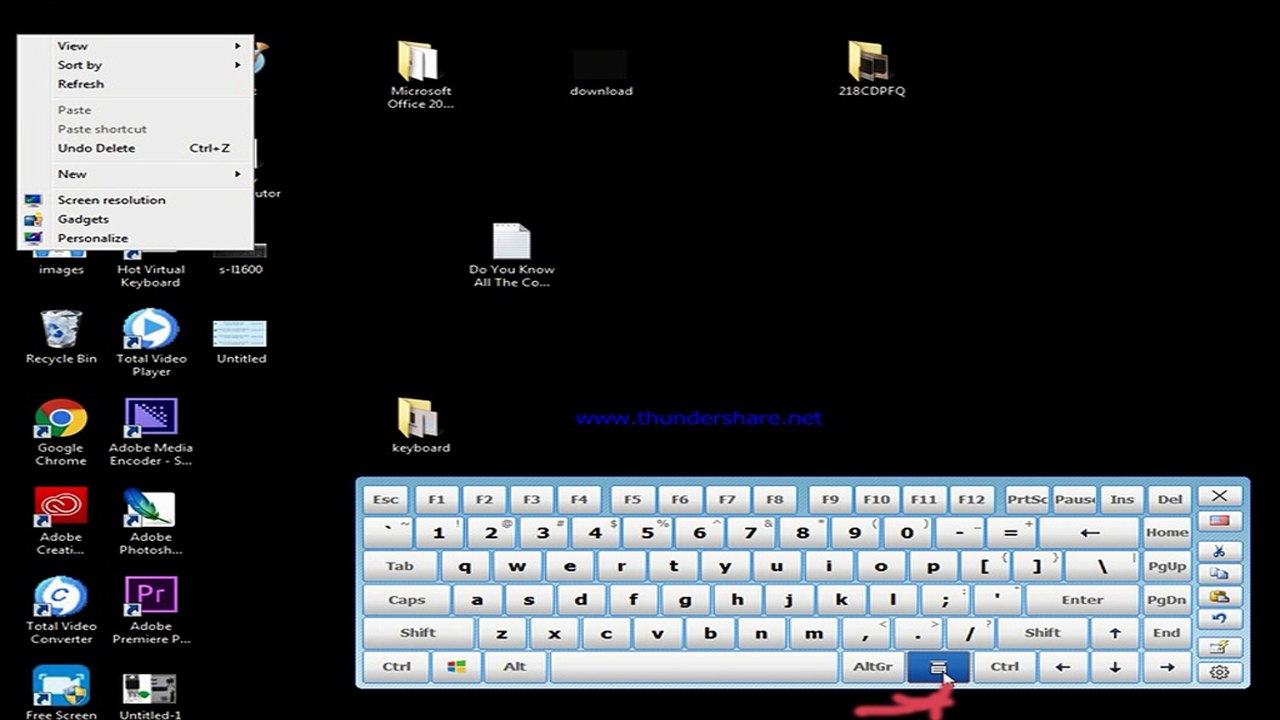Viewport: 1280px width, 720px height.
Task: Switch language using the US flag icon
Action: pos(1219,520)
